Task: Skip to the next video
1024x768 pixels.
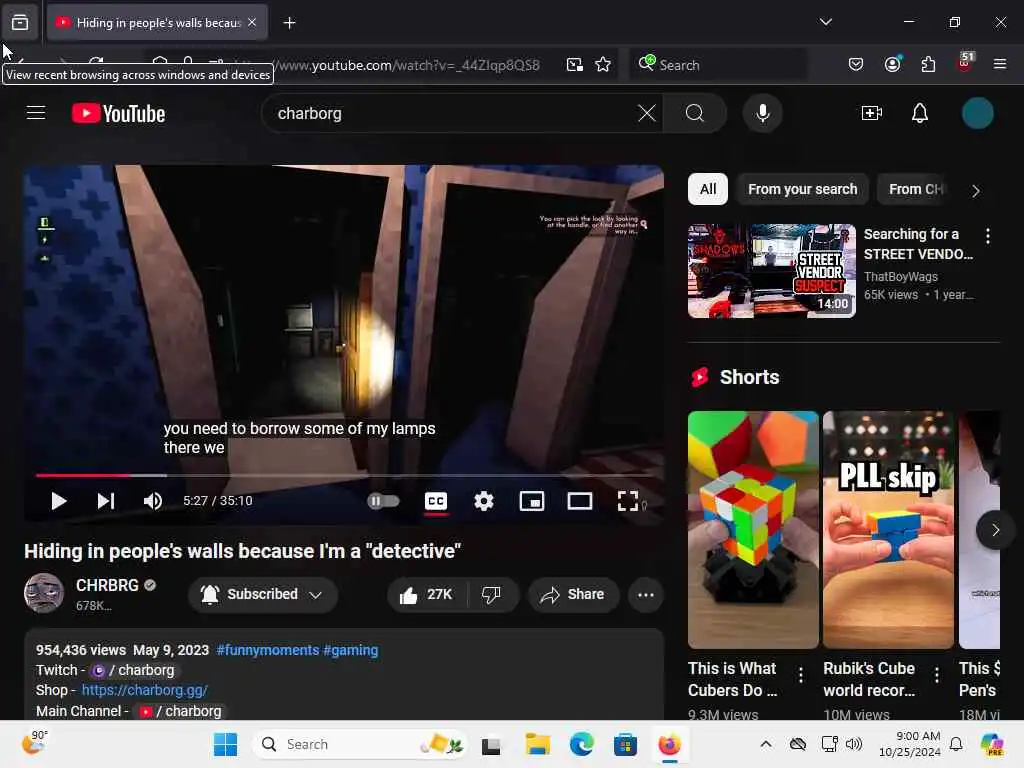Action: pyautogui.click(x=106, y=501)
